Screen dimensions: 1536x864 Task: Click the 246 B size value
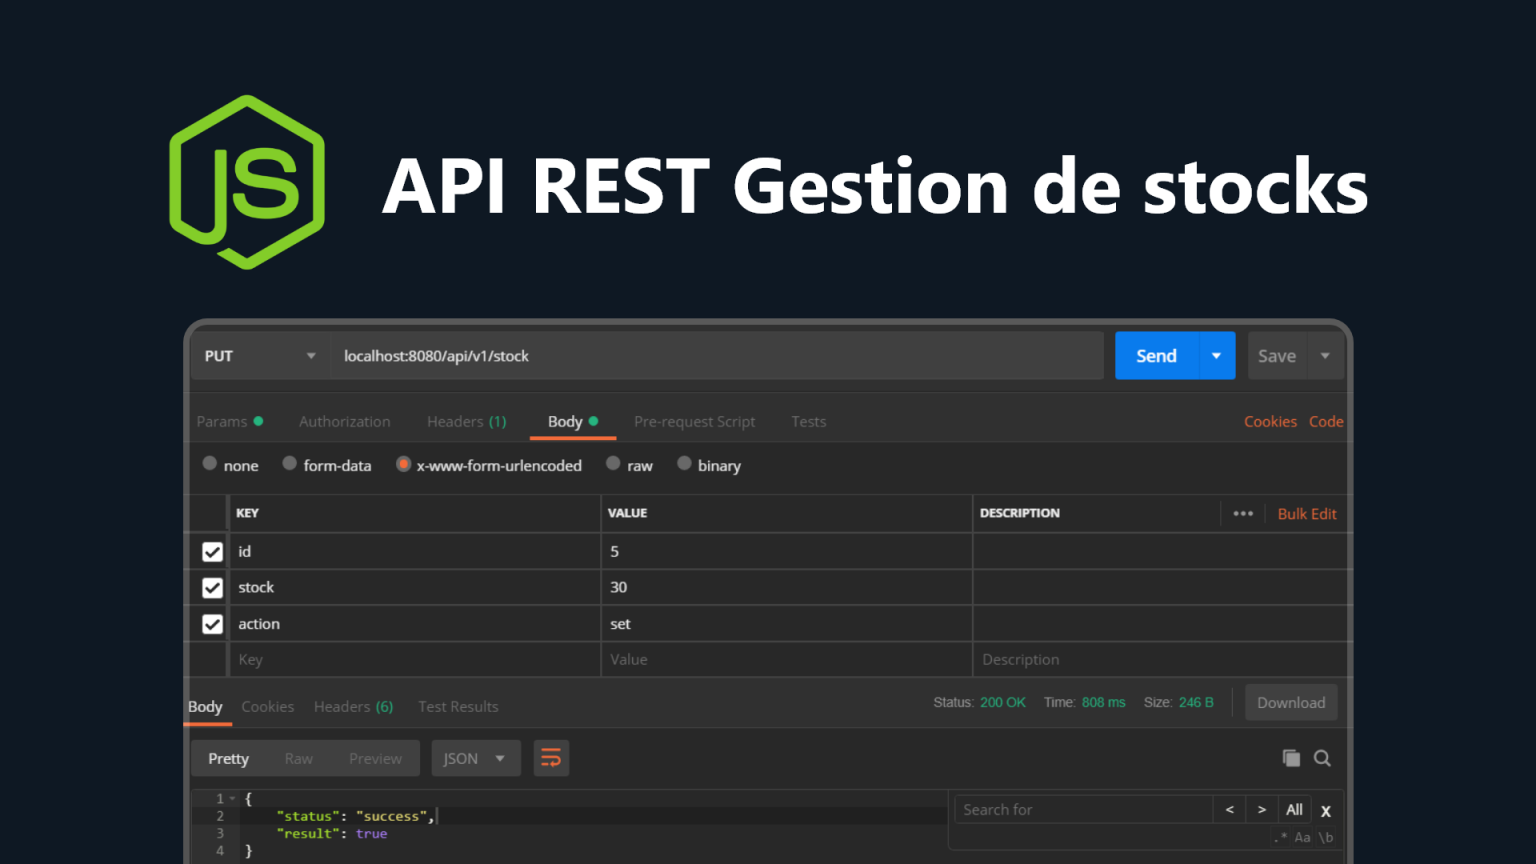click(1196, 703)
